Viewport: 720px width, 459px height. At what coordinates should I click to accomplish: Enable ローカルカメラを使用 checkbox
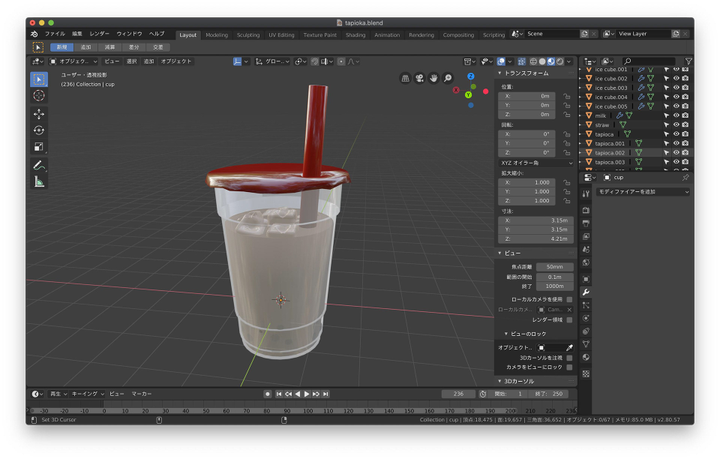point(569,299)
